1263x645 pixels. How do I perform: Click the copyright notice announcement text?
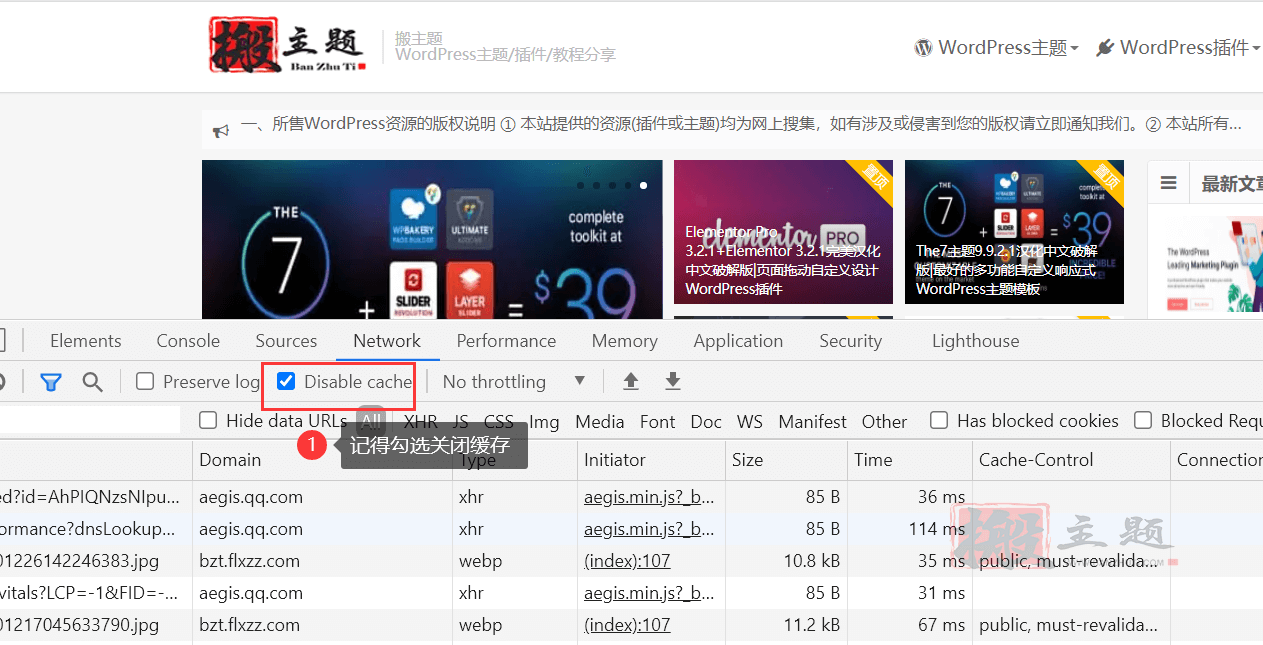click(741, 125)
